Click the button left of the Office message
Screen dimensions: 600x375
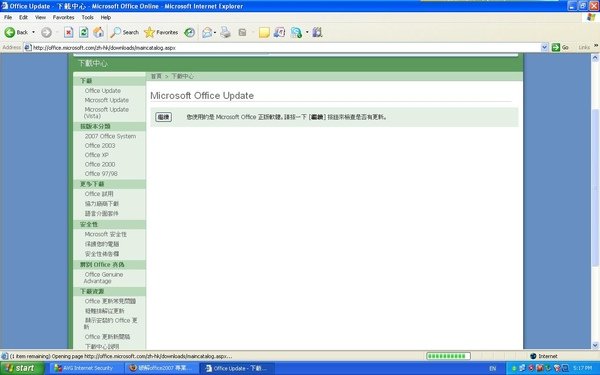pos(163,117)
